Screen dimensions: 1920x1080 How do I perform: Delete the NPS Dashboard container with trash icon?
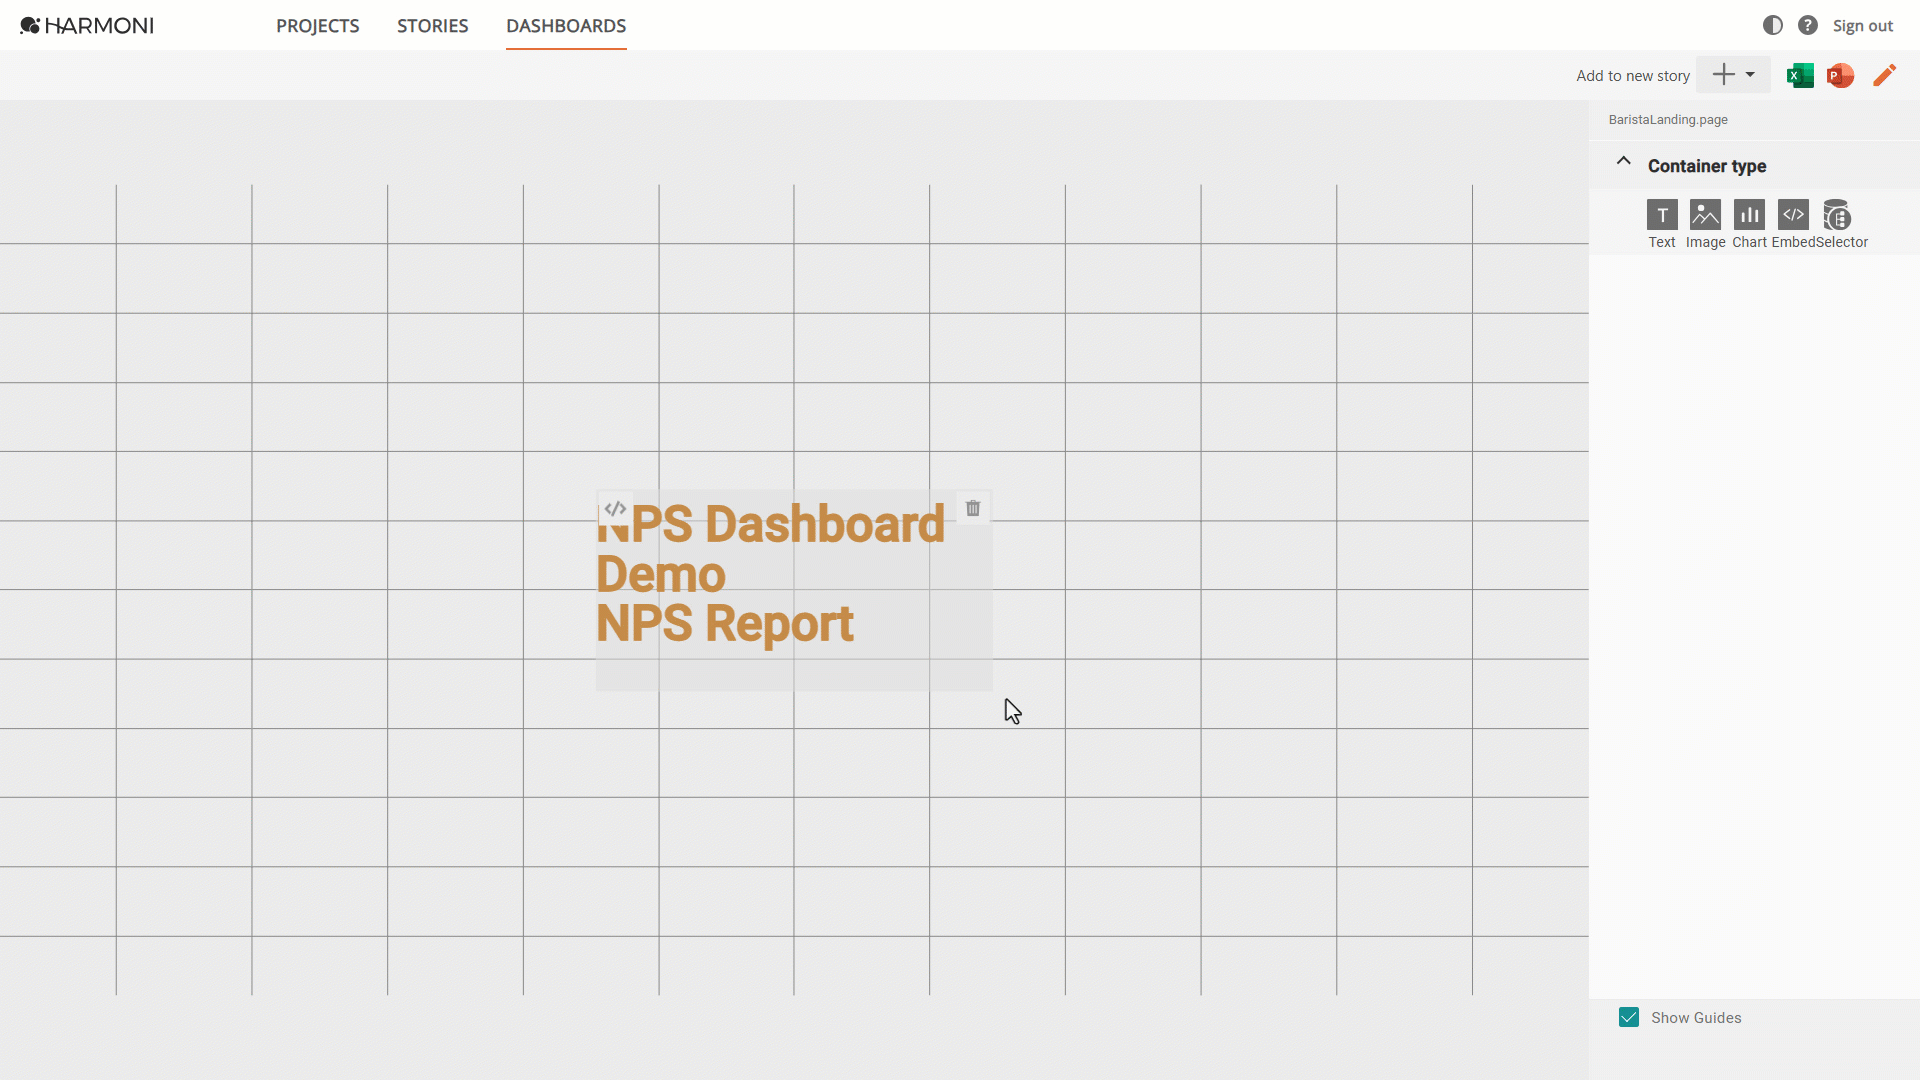point(973,508)
